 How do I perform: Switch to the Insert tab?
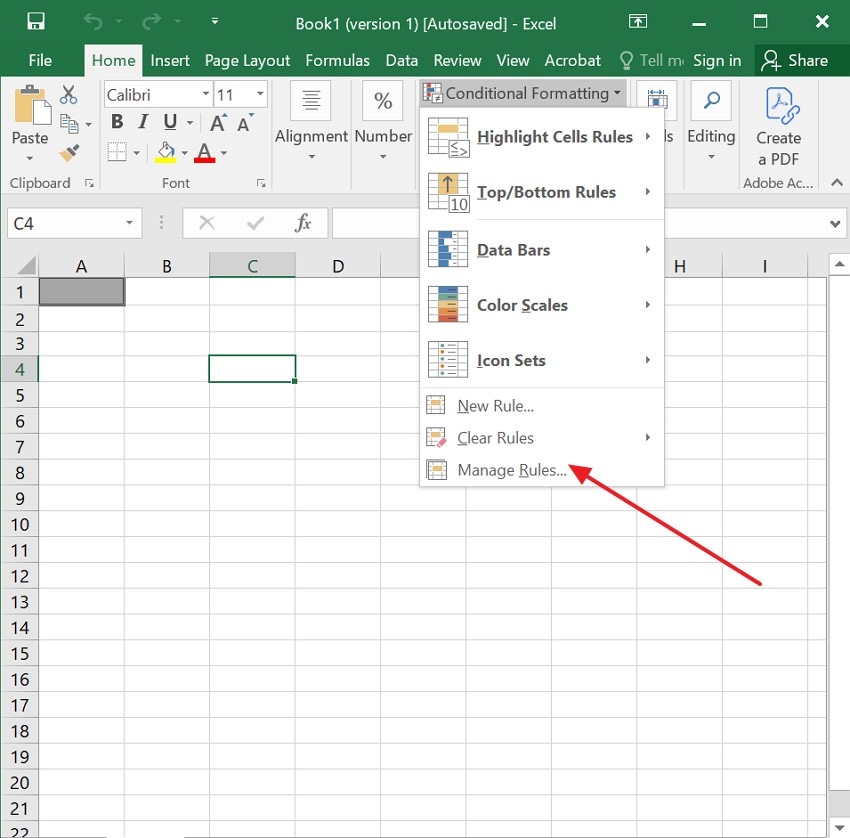point(170,60)
